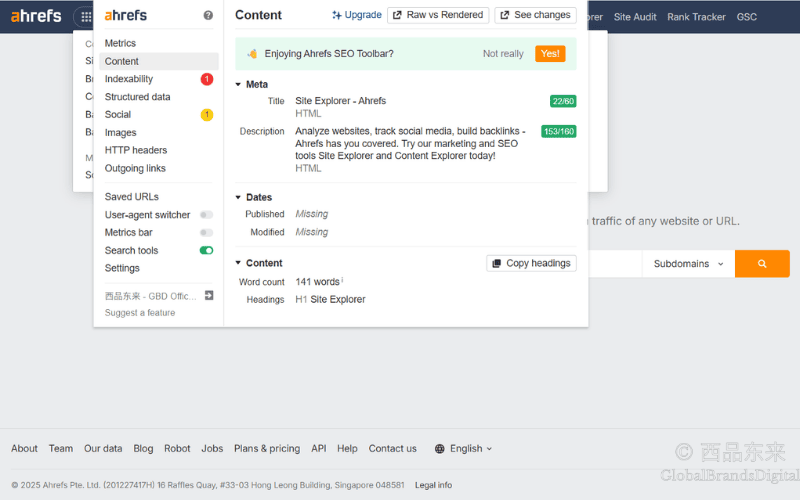The image size is (800, 500).
Task: Open Team footer link
Action: (61, 448)
